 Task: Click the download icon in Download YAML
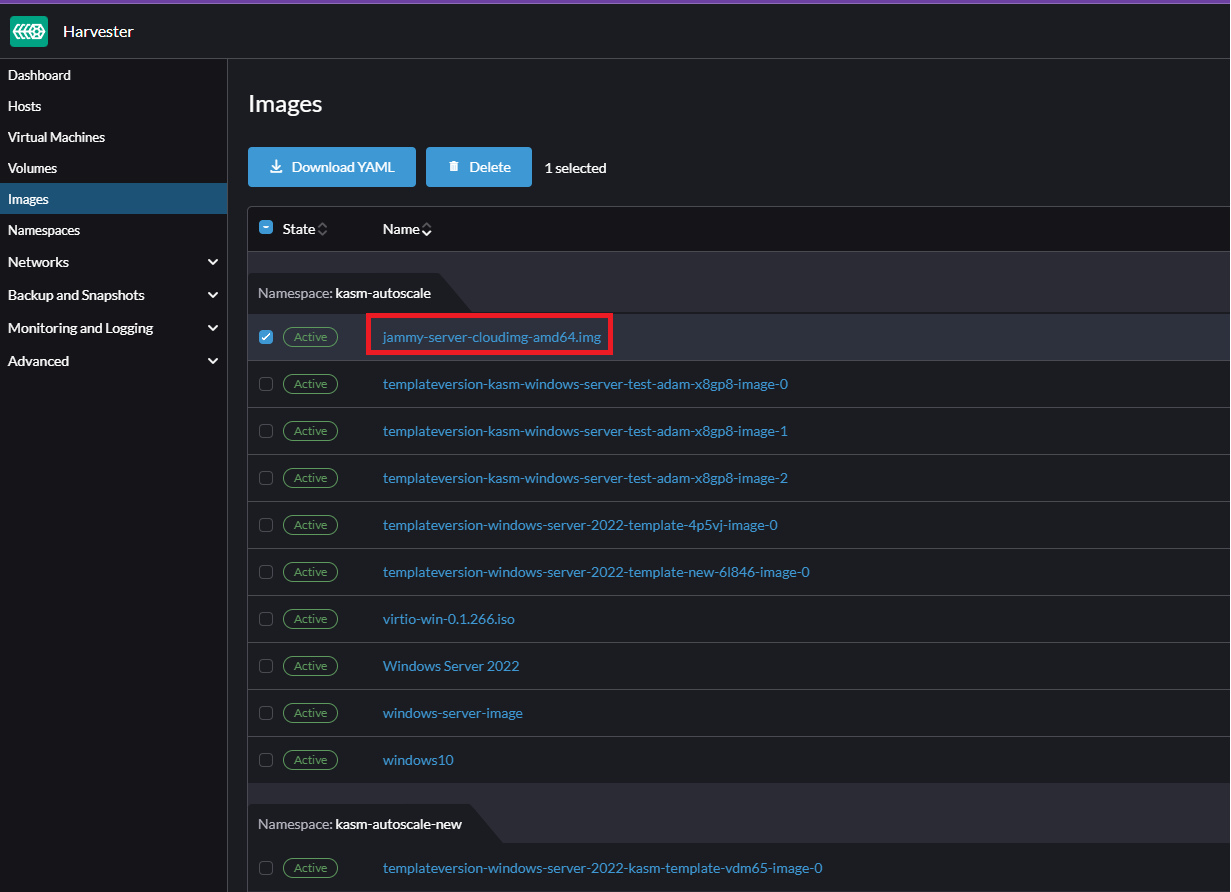click(x=276, y=167)
